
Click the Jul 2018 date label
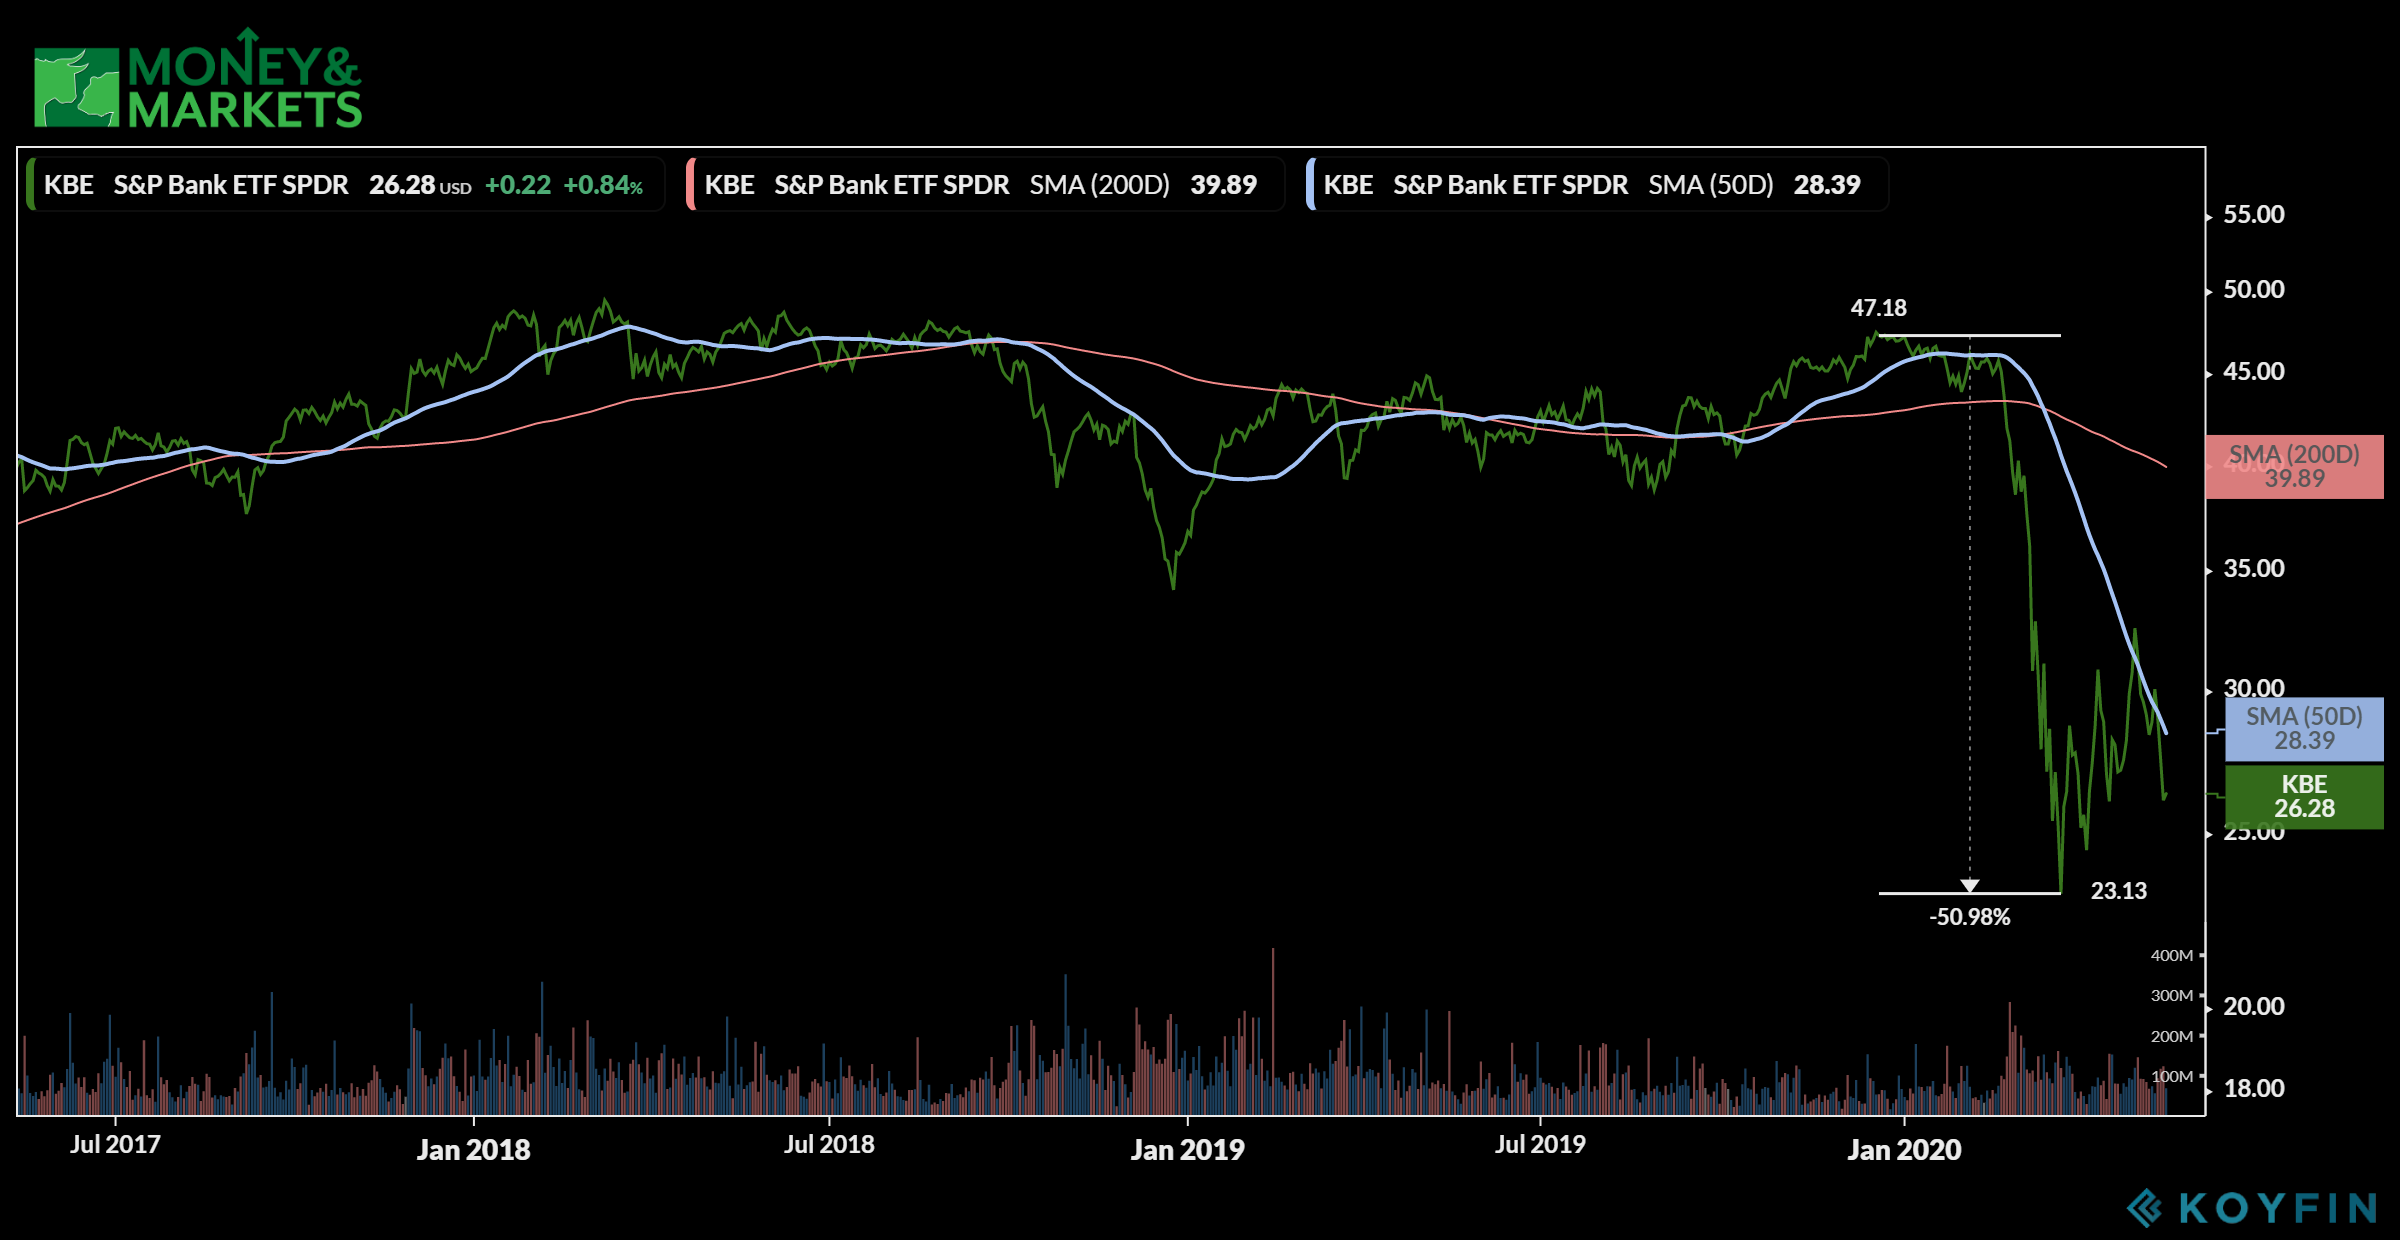pyautogui.click(x=829, y=1145)
